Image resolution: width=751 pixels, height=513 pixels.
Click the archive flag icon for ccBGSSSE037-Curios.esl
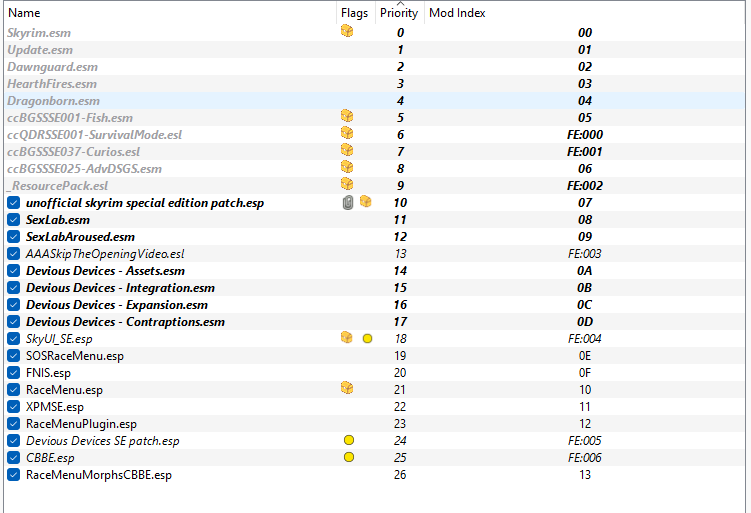tap(347, 150)
